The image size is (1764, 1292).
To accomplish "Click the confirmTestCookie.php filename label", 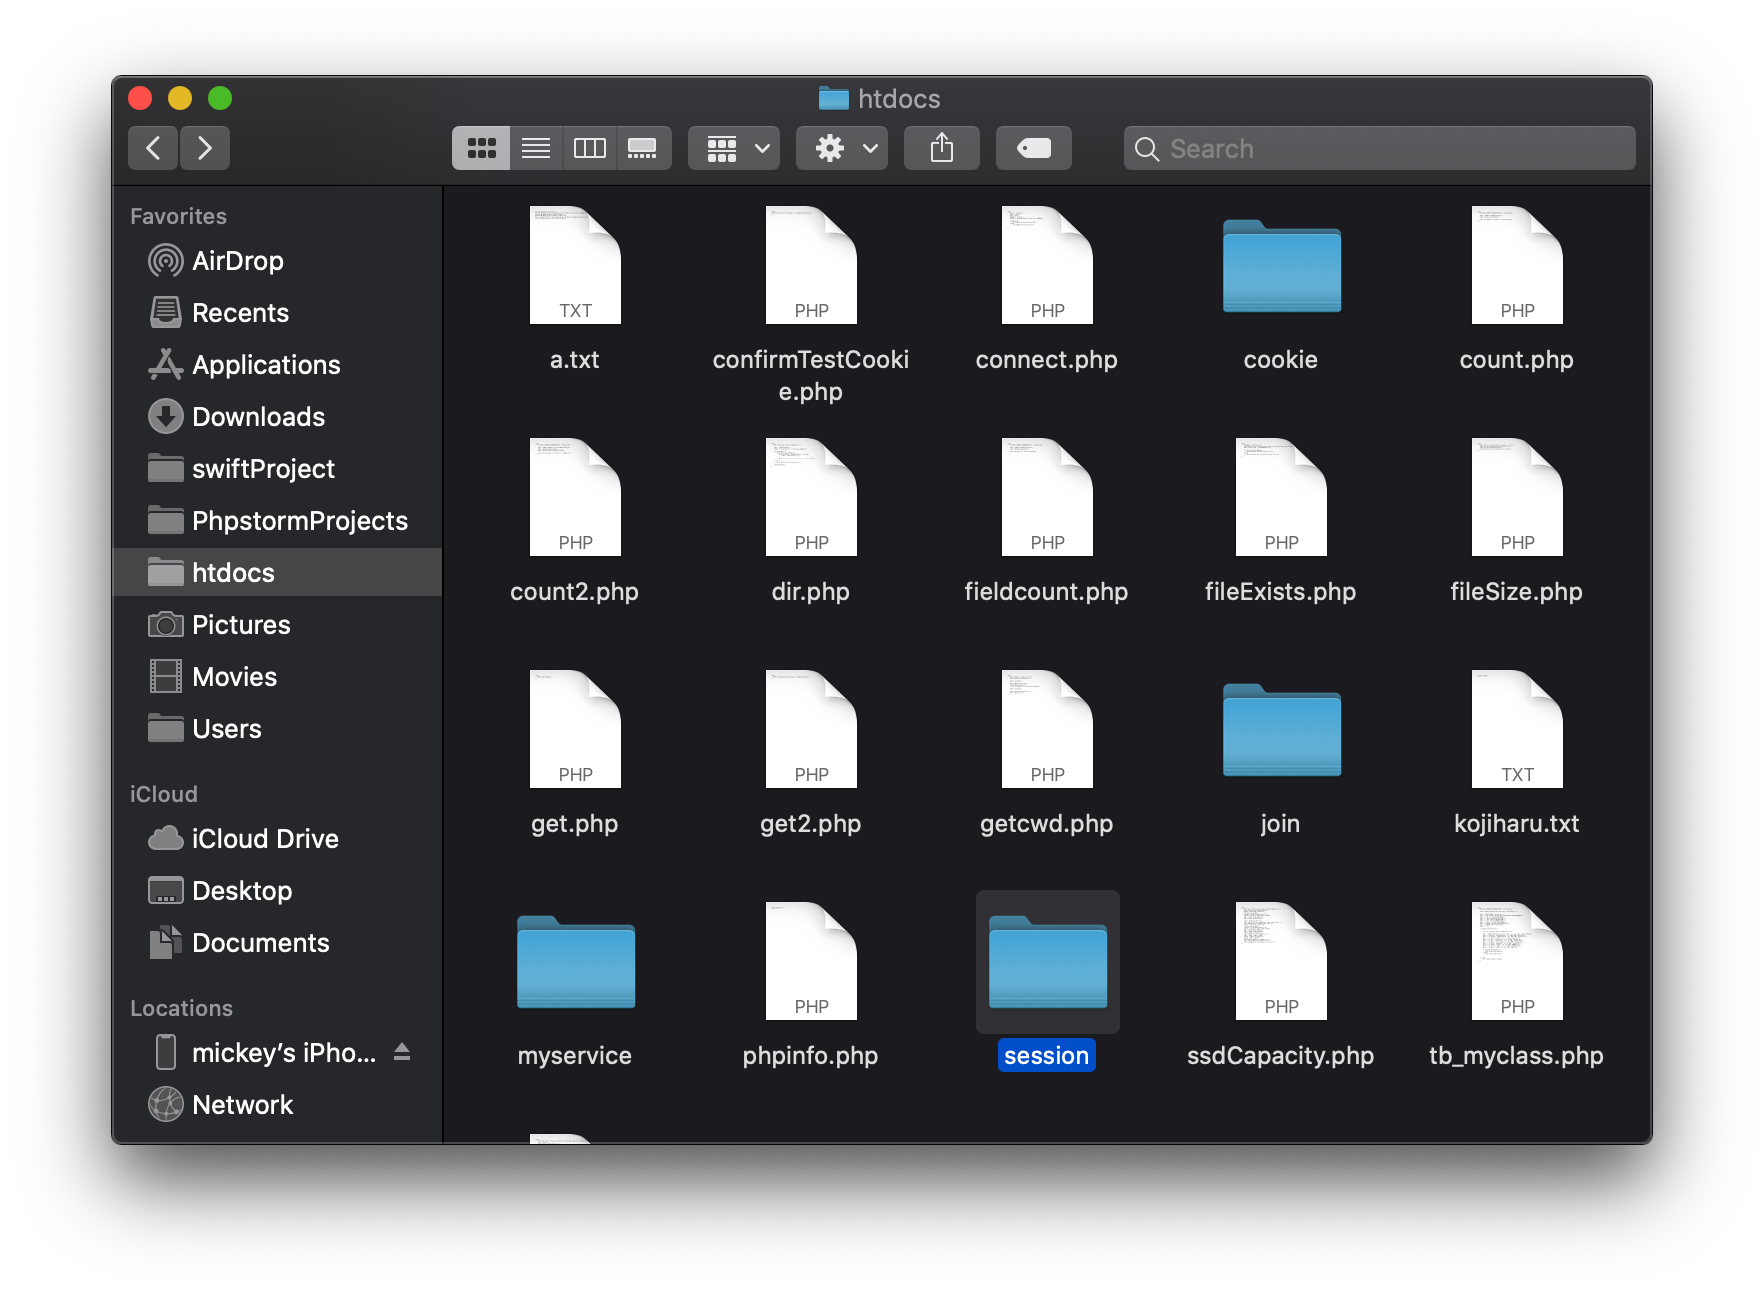I will point(811,375).
